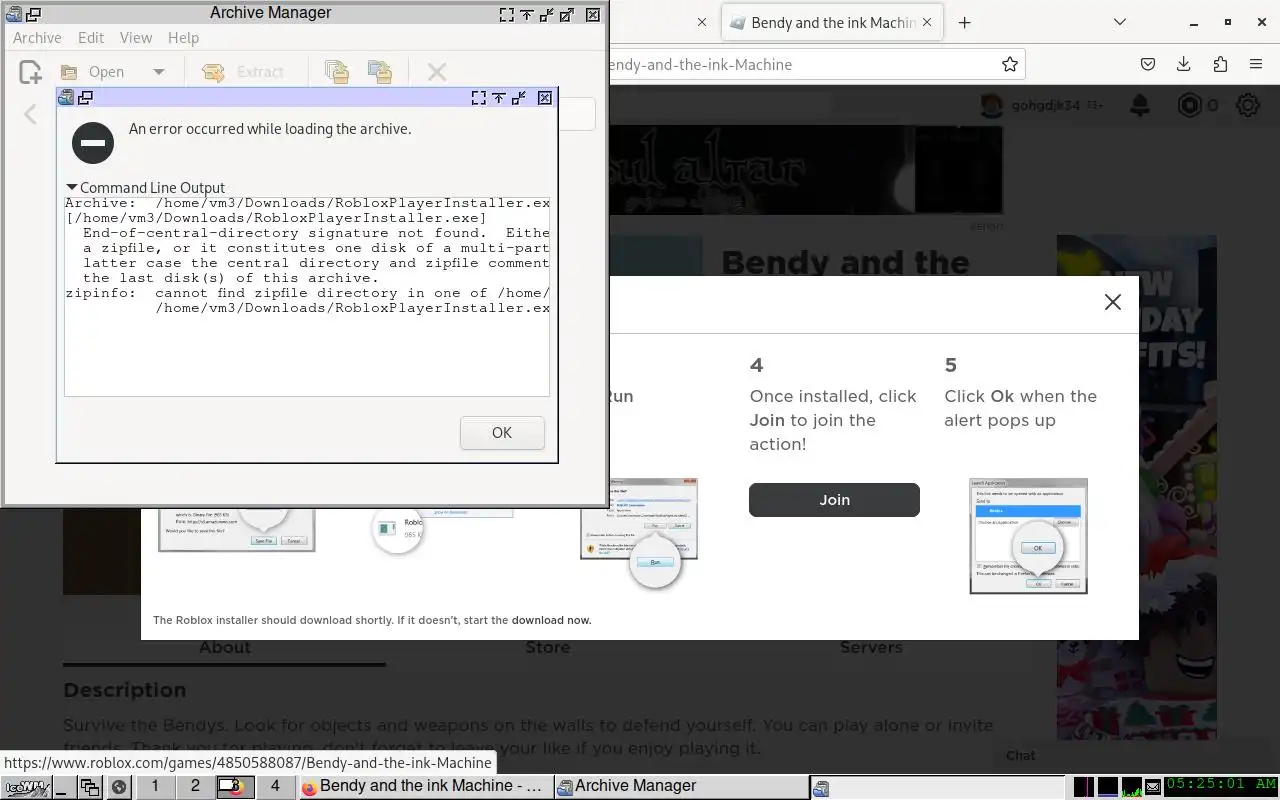Viewport: 1280px width, 800px height.
Task: Bookmark this page with the star icon
Action: [1010, 65]
